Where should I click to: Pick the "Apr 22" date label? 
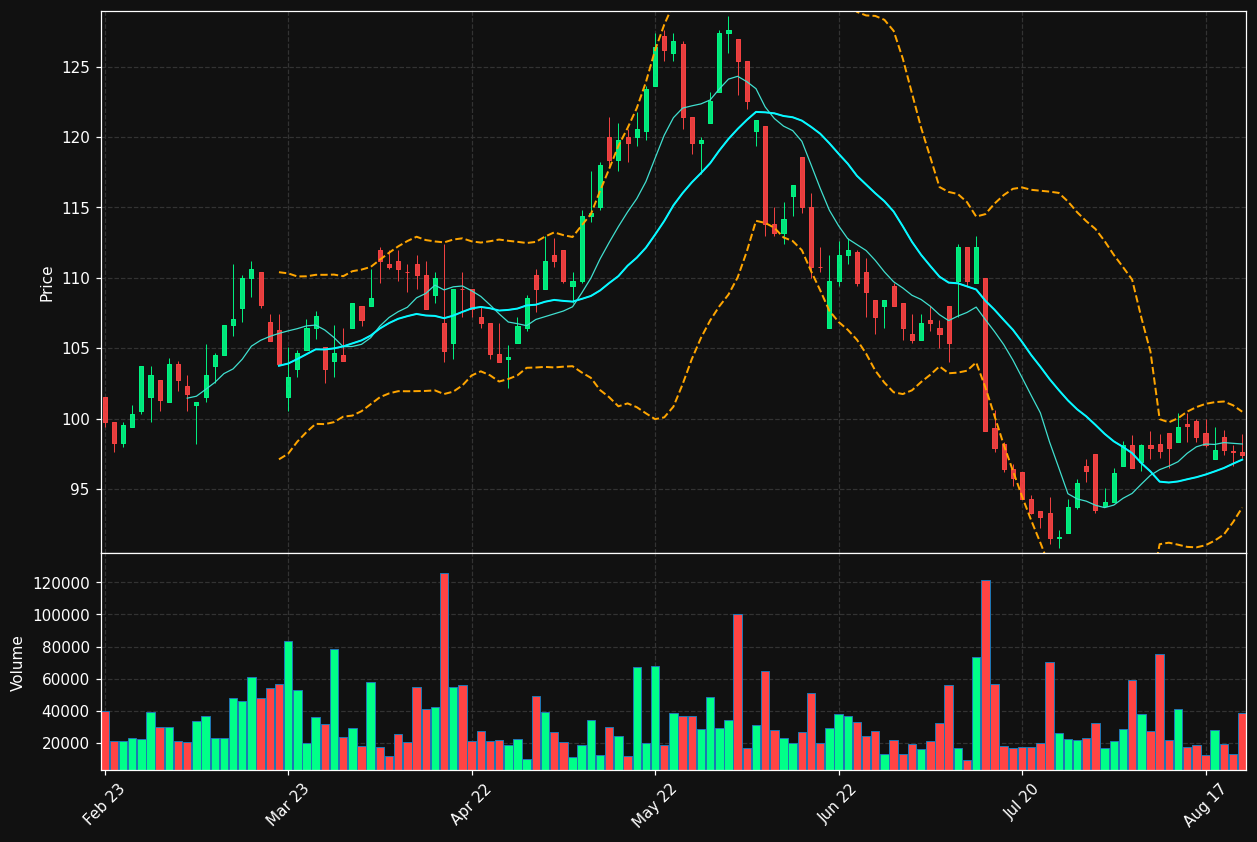point(471,805)
